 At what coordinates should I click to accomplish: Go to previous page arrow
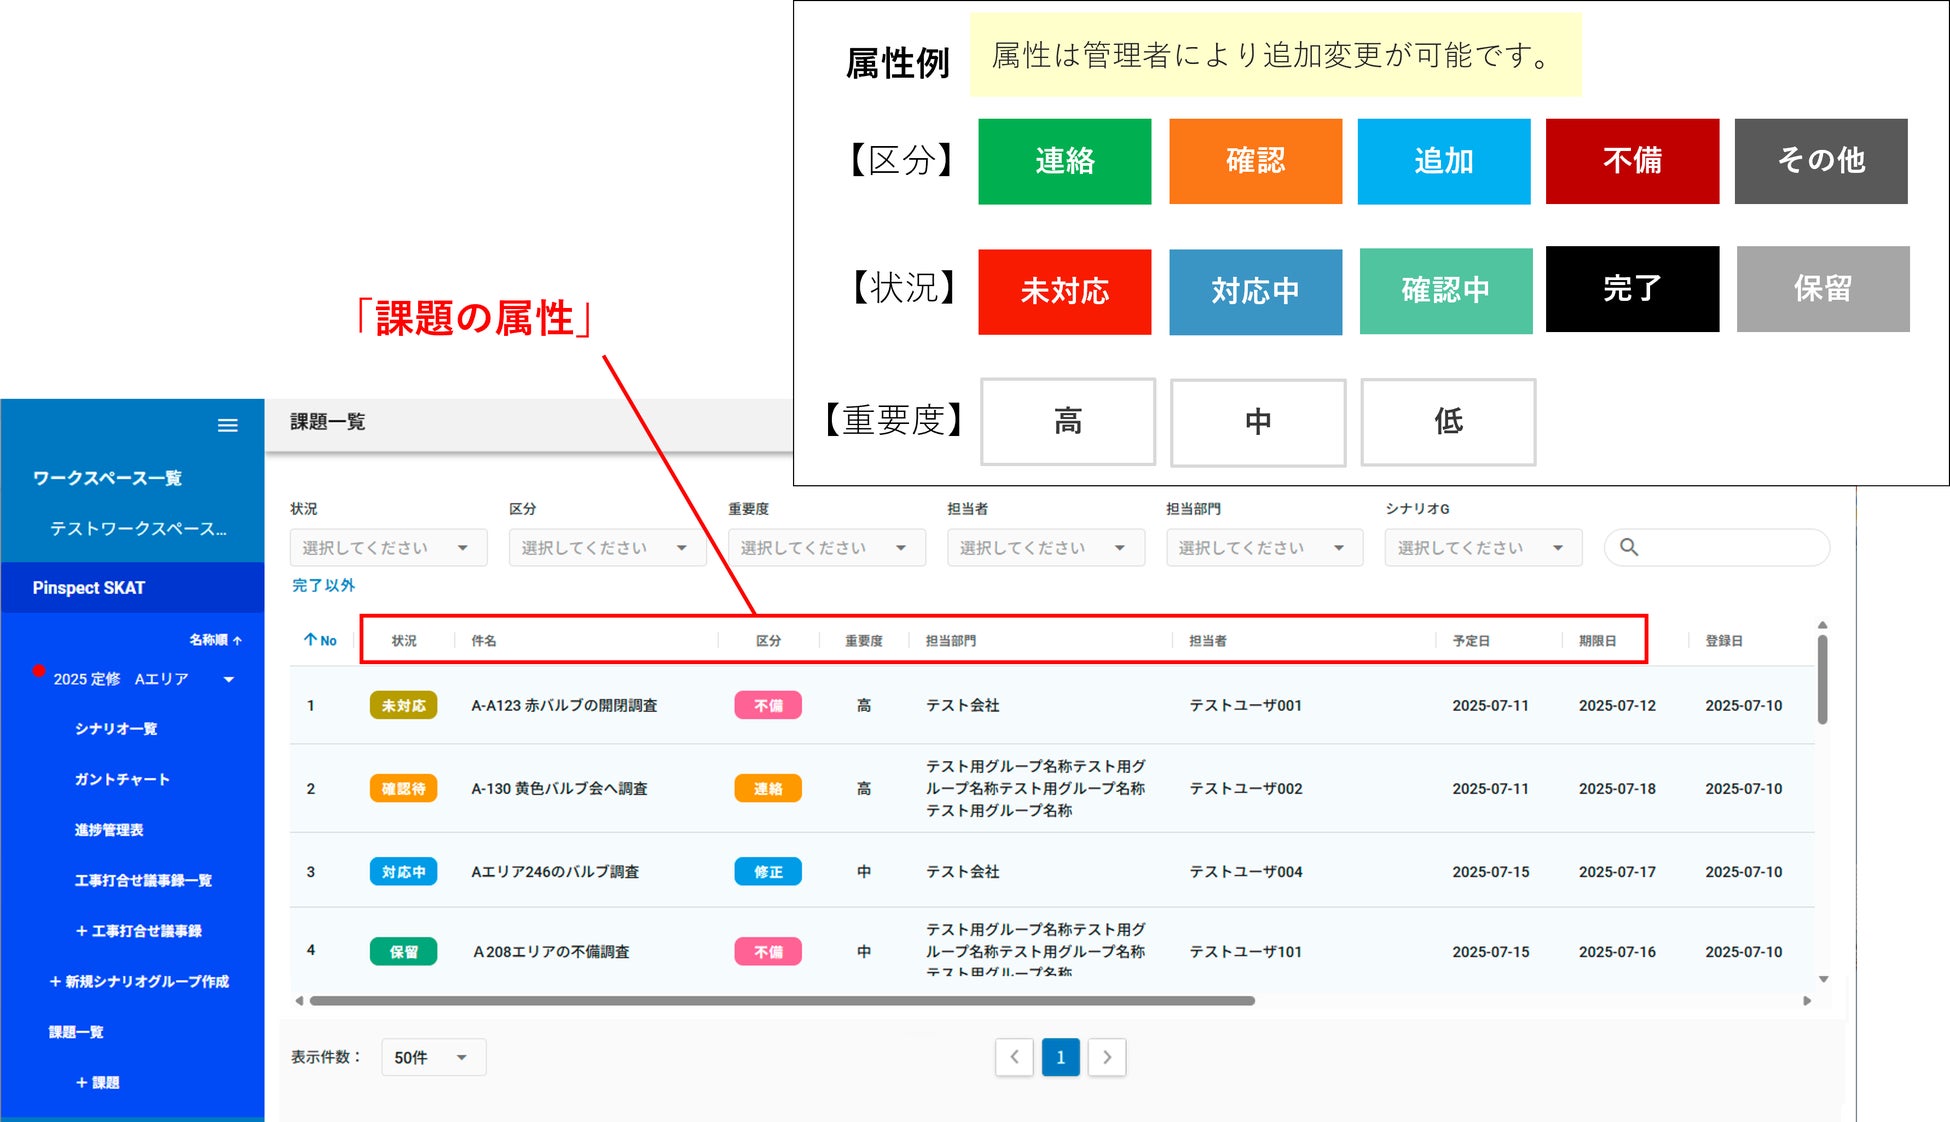(1013, 1057)
